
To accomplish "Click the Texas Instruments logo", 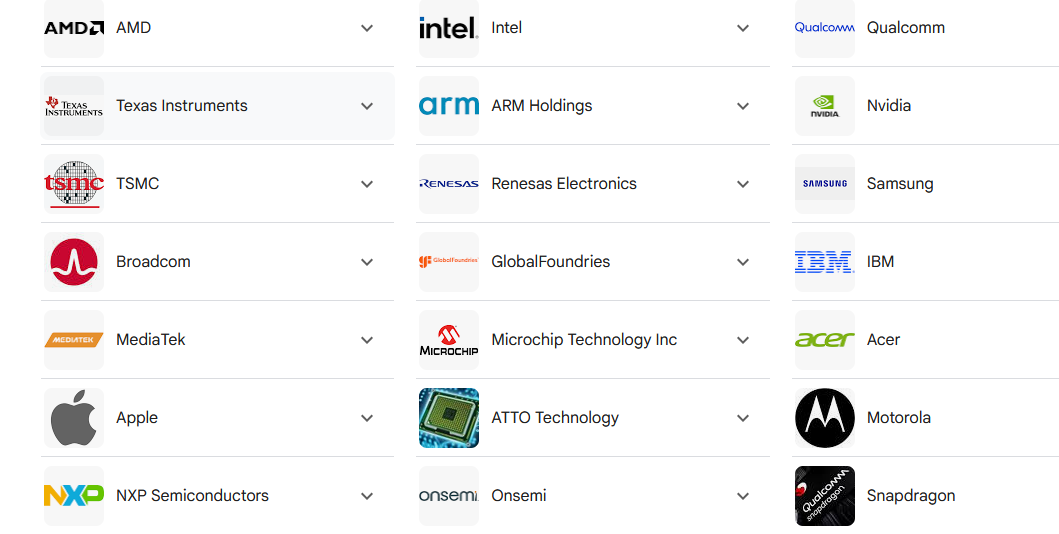I will click(74, 106).
